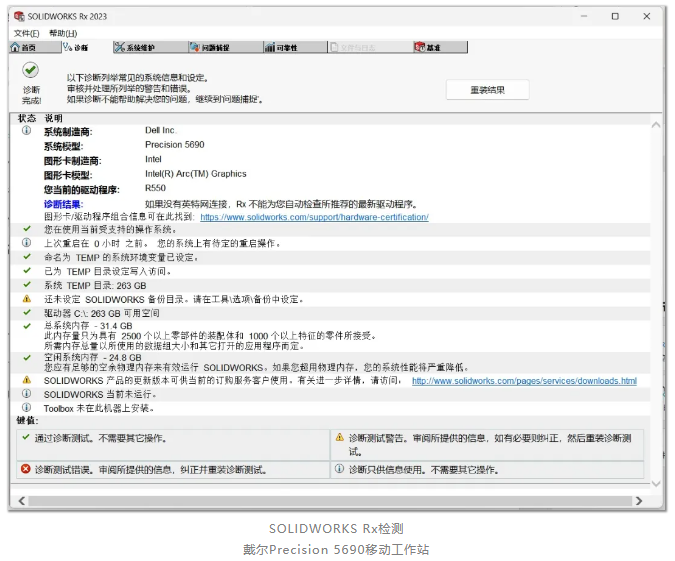
Task: Click warning icon beside SOLIDWORKS 产品的更新版本 row
Action: (x=27, y=380)
